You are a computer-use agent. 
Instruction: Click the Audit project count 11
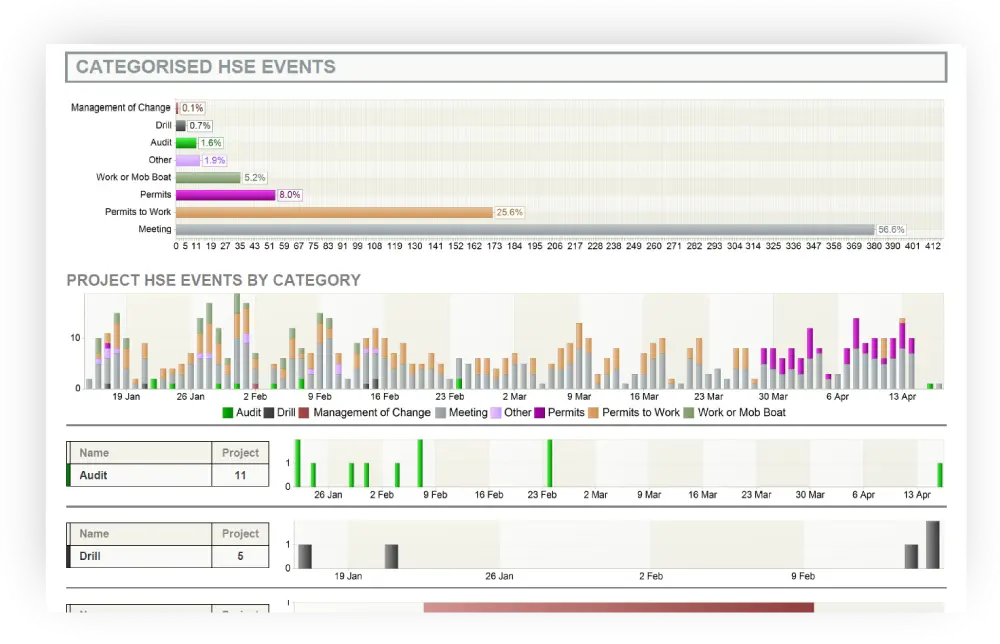(x=240, y=476)
